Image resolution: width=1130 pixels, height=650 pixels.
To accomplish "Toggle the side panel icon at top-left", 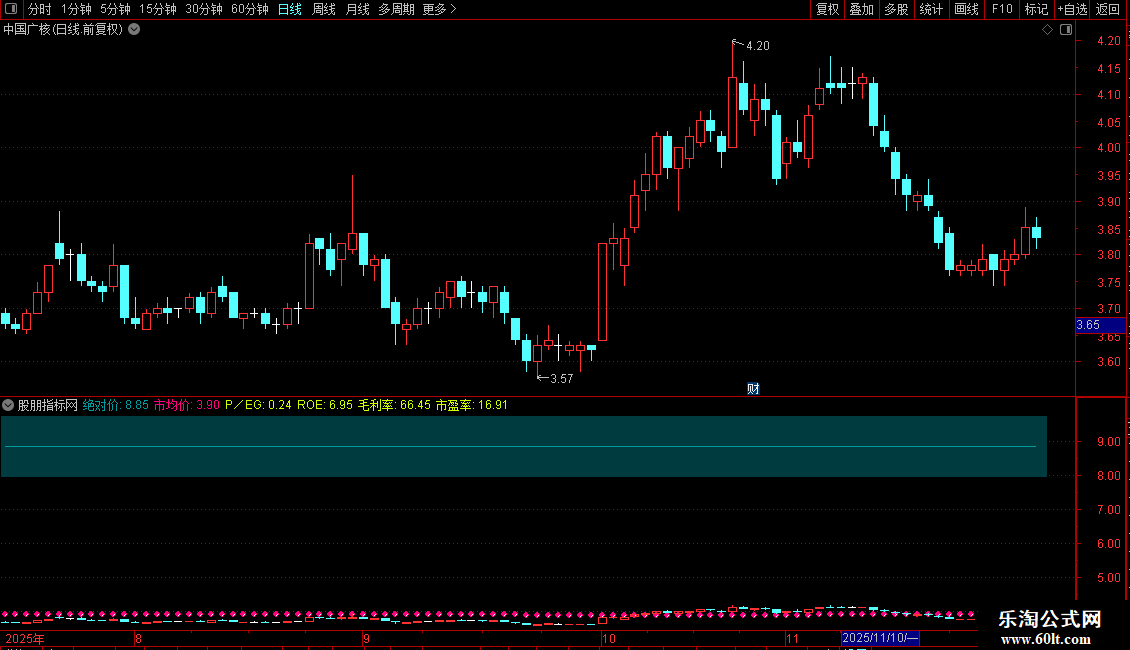I will pos(12,9).
